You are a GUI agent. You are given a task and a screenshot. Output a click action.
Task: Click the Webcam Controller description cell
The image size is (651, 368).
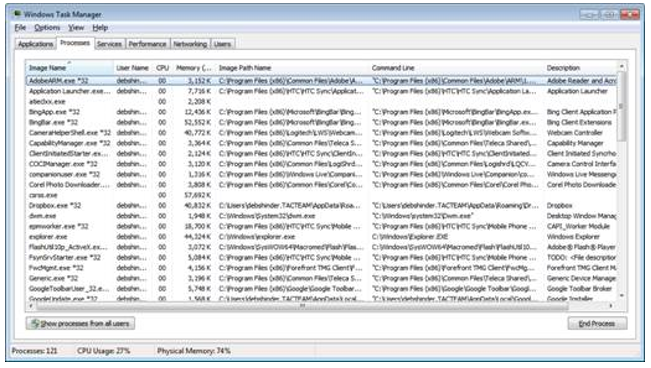pyautogui.click(x=575, y=132)
